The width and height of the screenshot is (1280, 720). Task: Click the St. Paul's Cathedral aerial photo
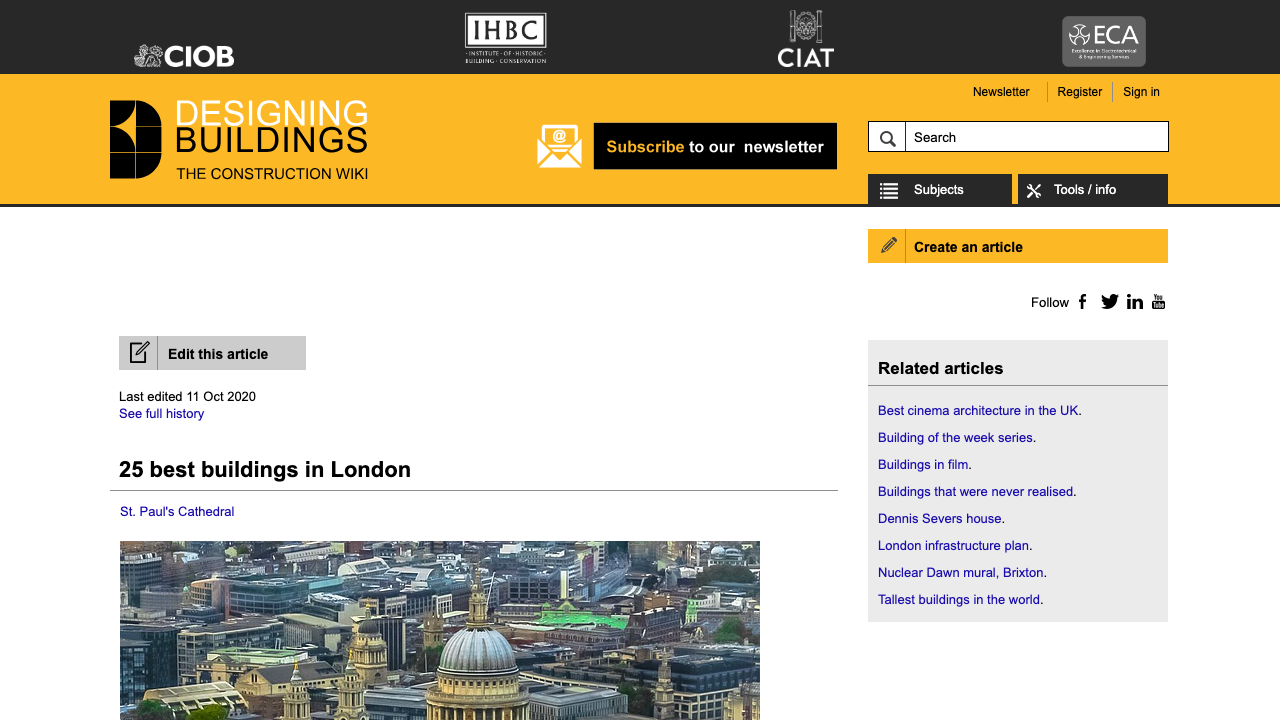click(440, 630)
